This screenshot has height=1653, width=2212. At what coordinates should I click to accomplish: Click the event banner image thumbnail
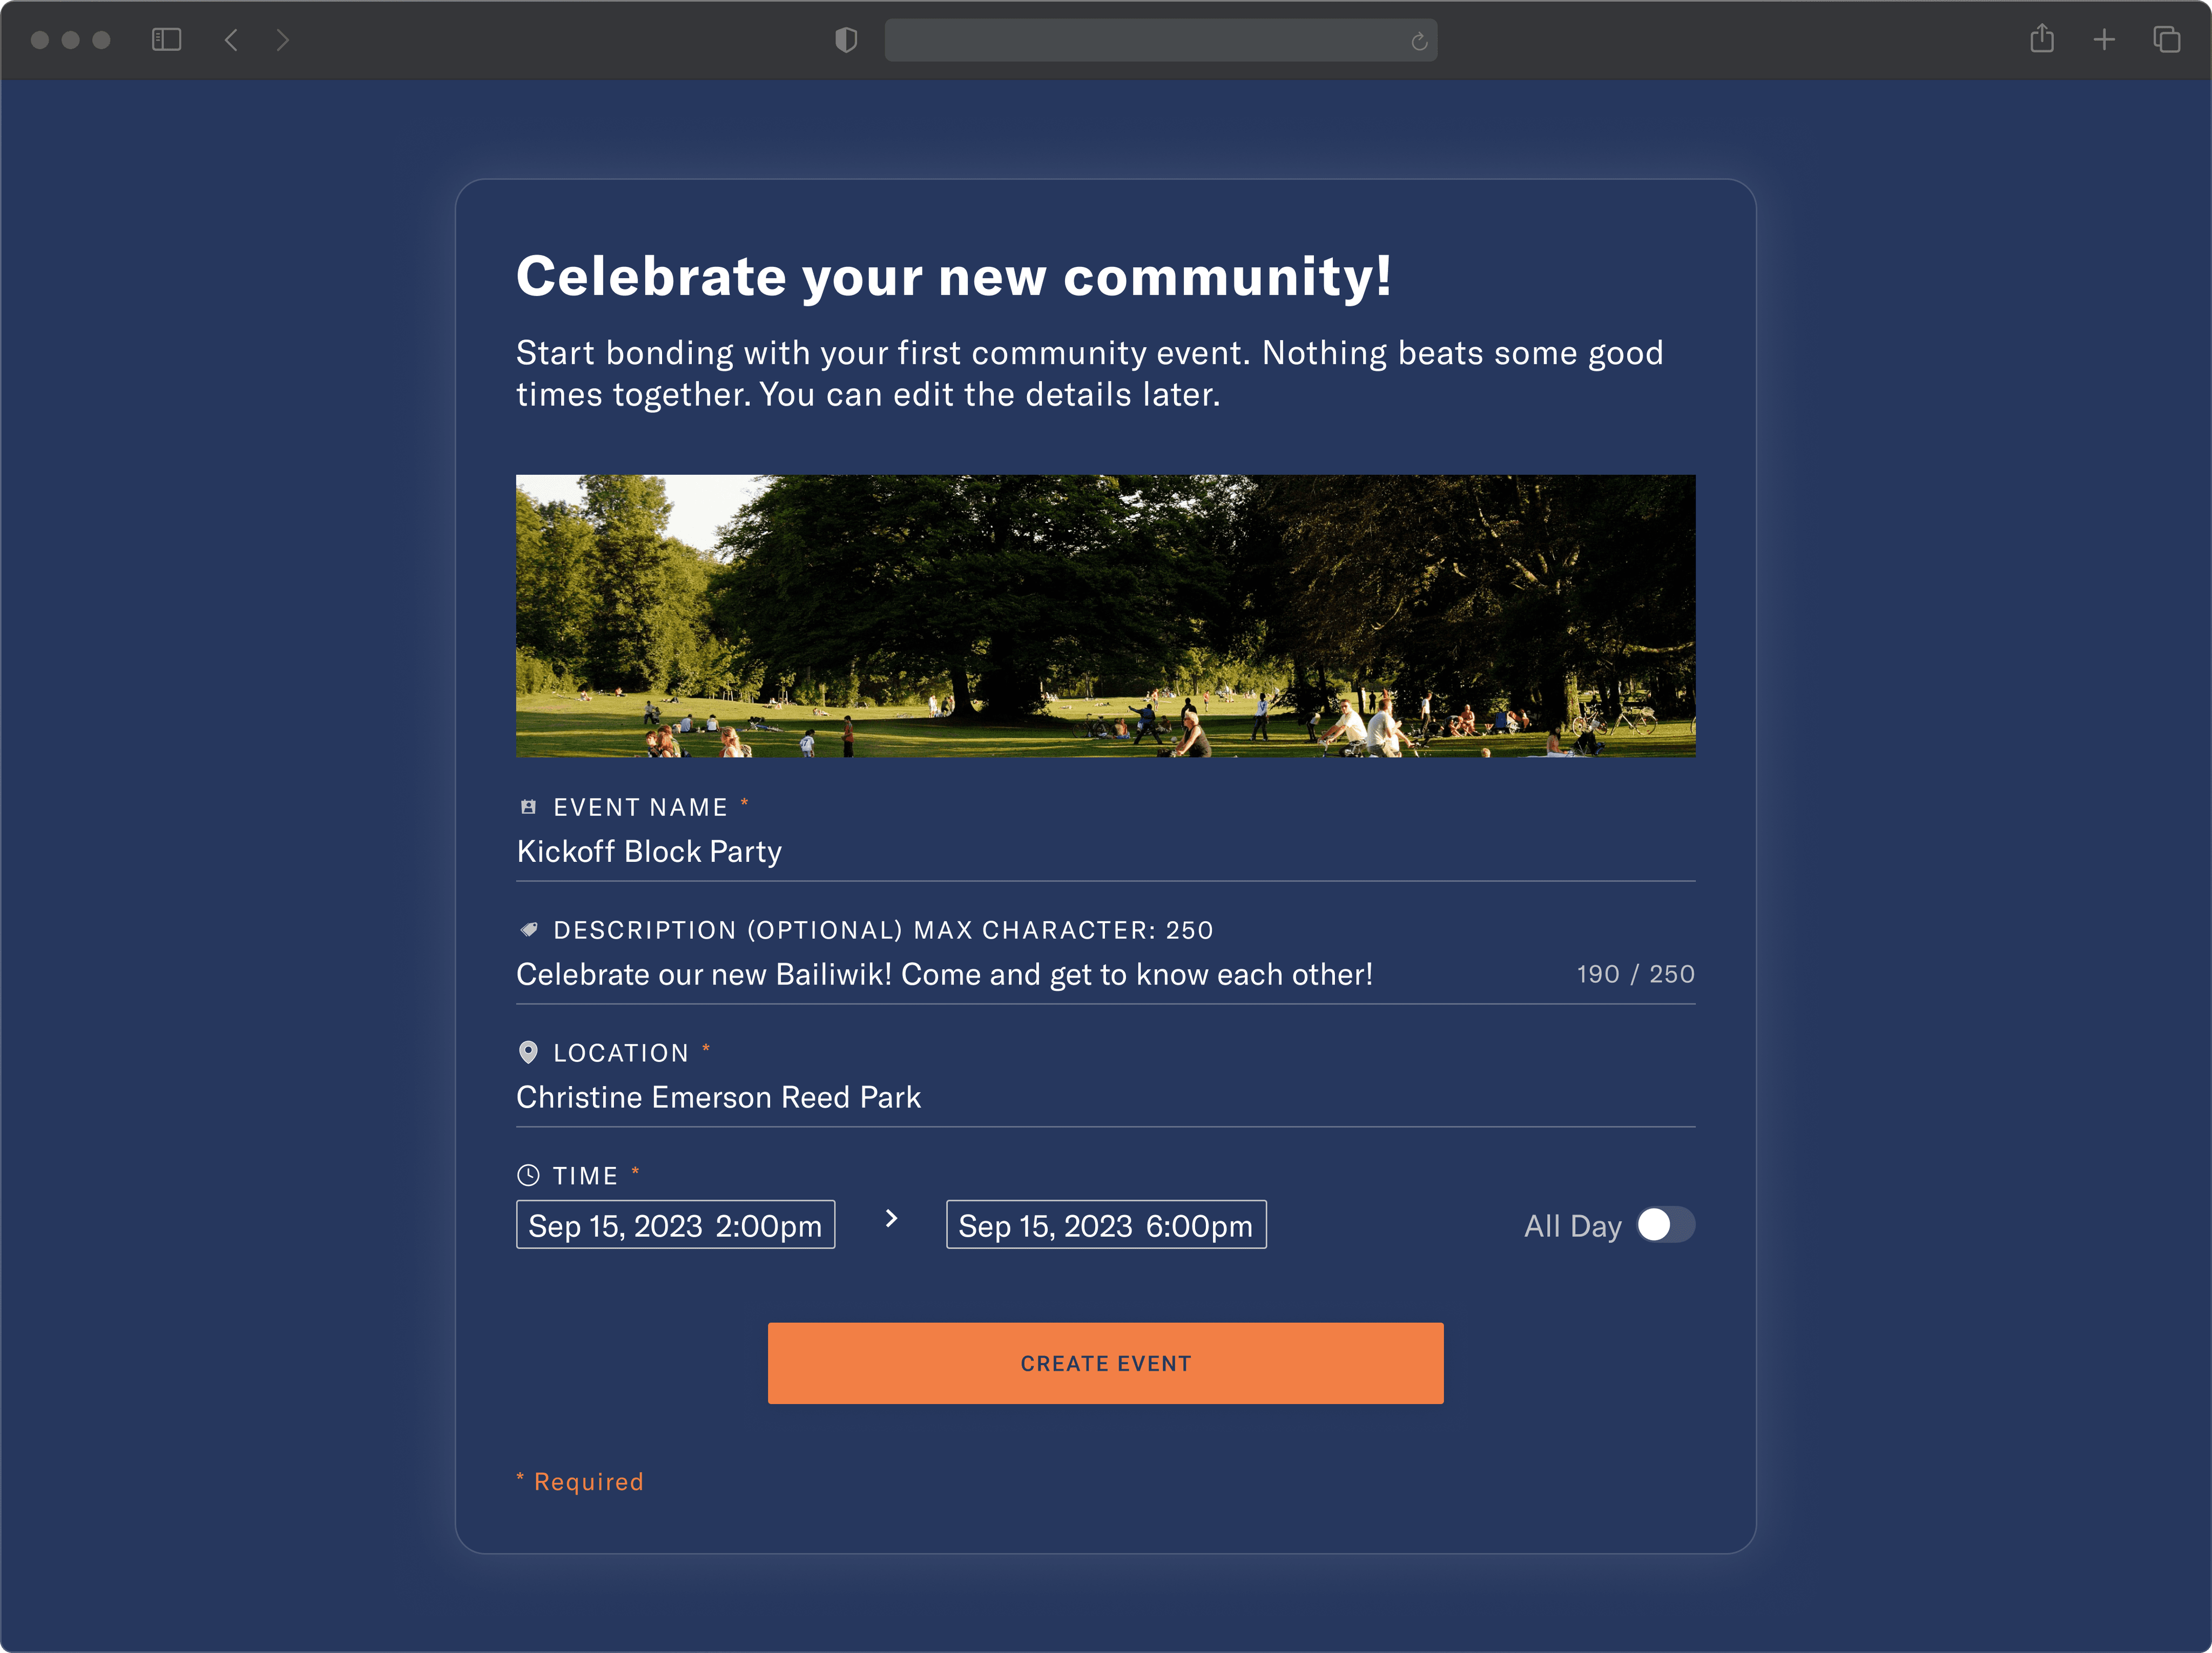click(1106, 615)
